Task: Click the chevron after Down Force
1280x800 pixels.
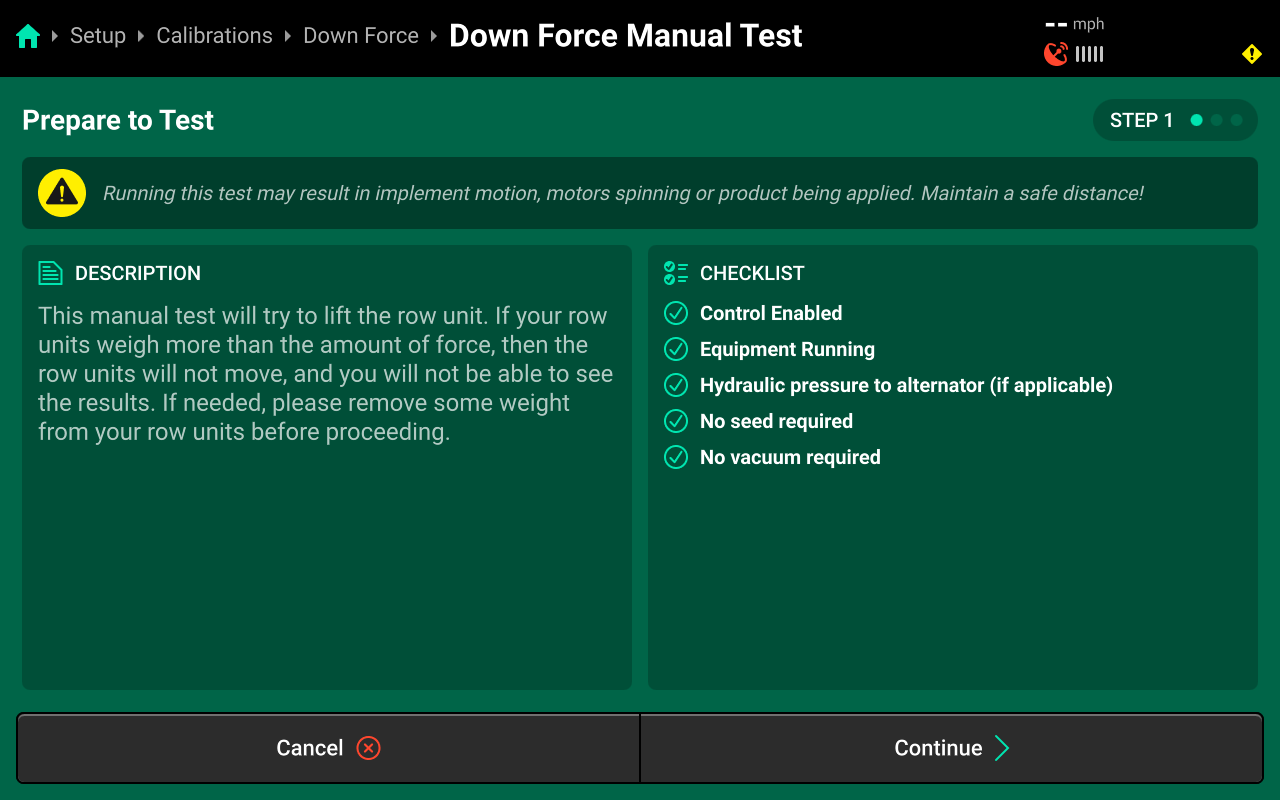Action: (x=434, y=35)
